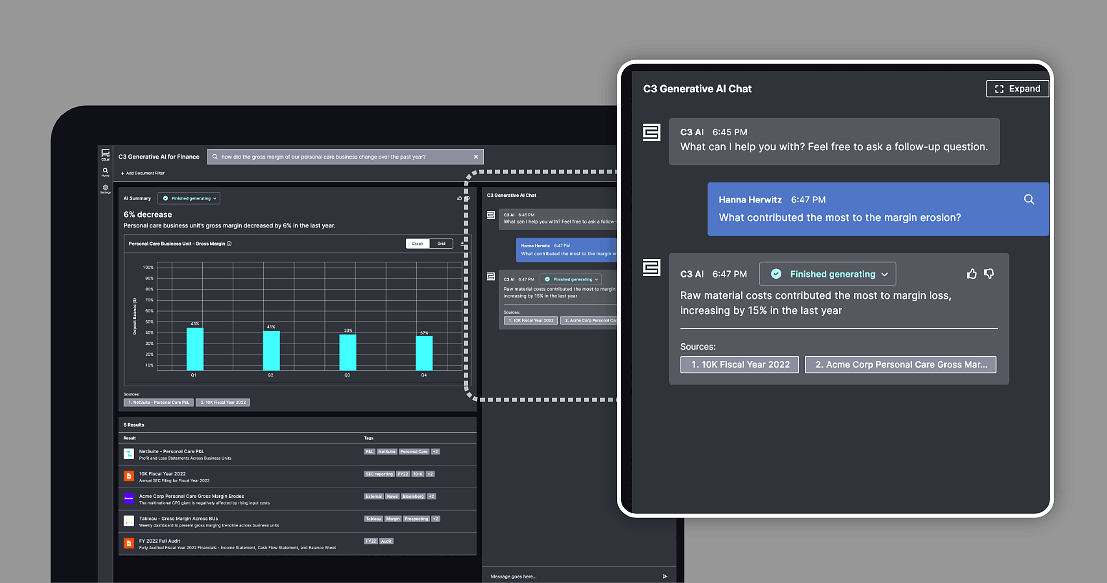Click the magnifier icon in the search bar

(x=215, y=157)
